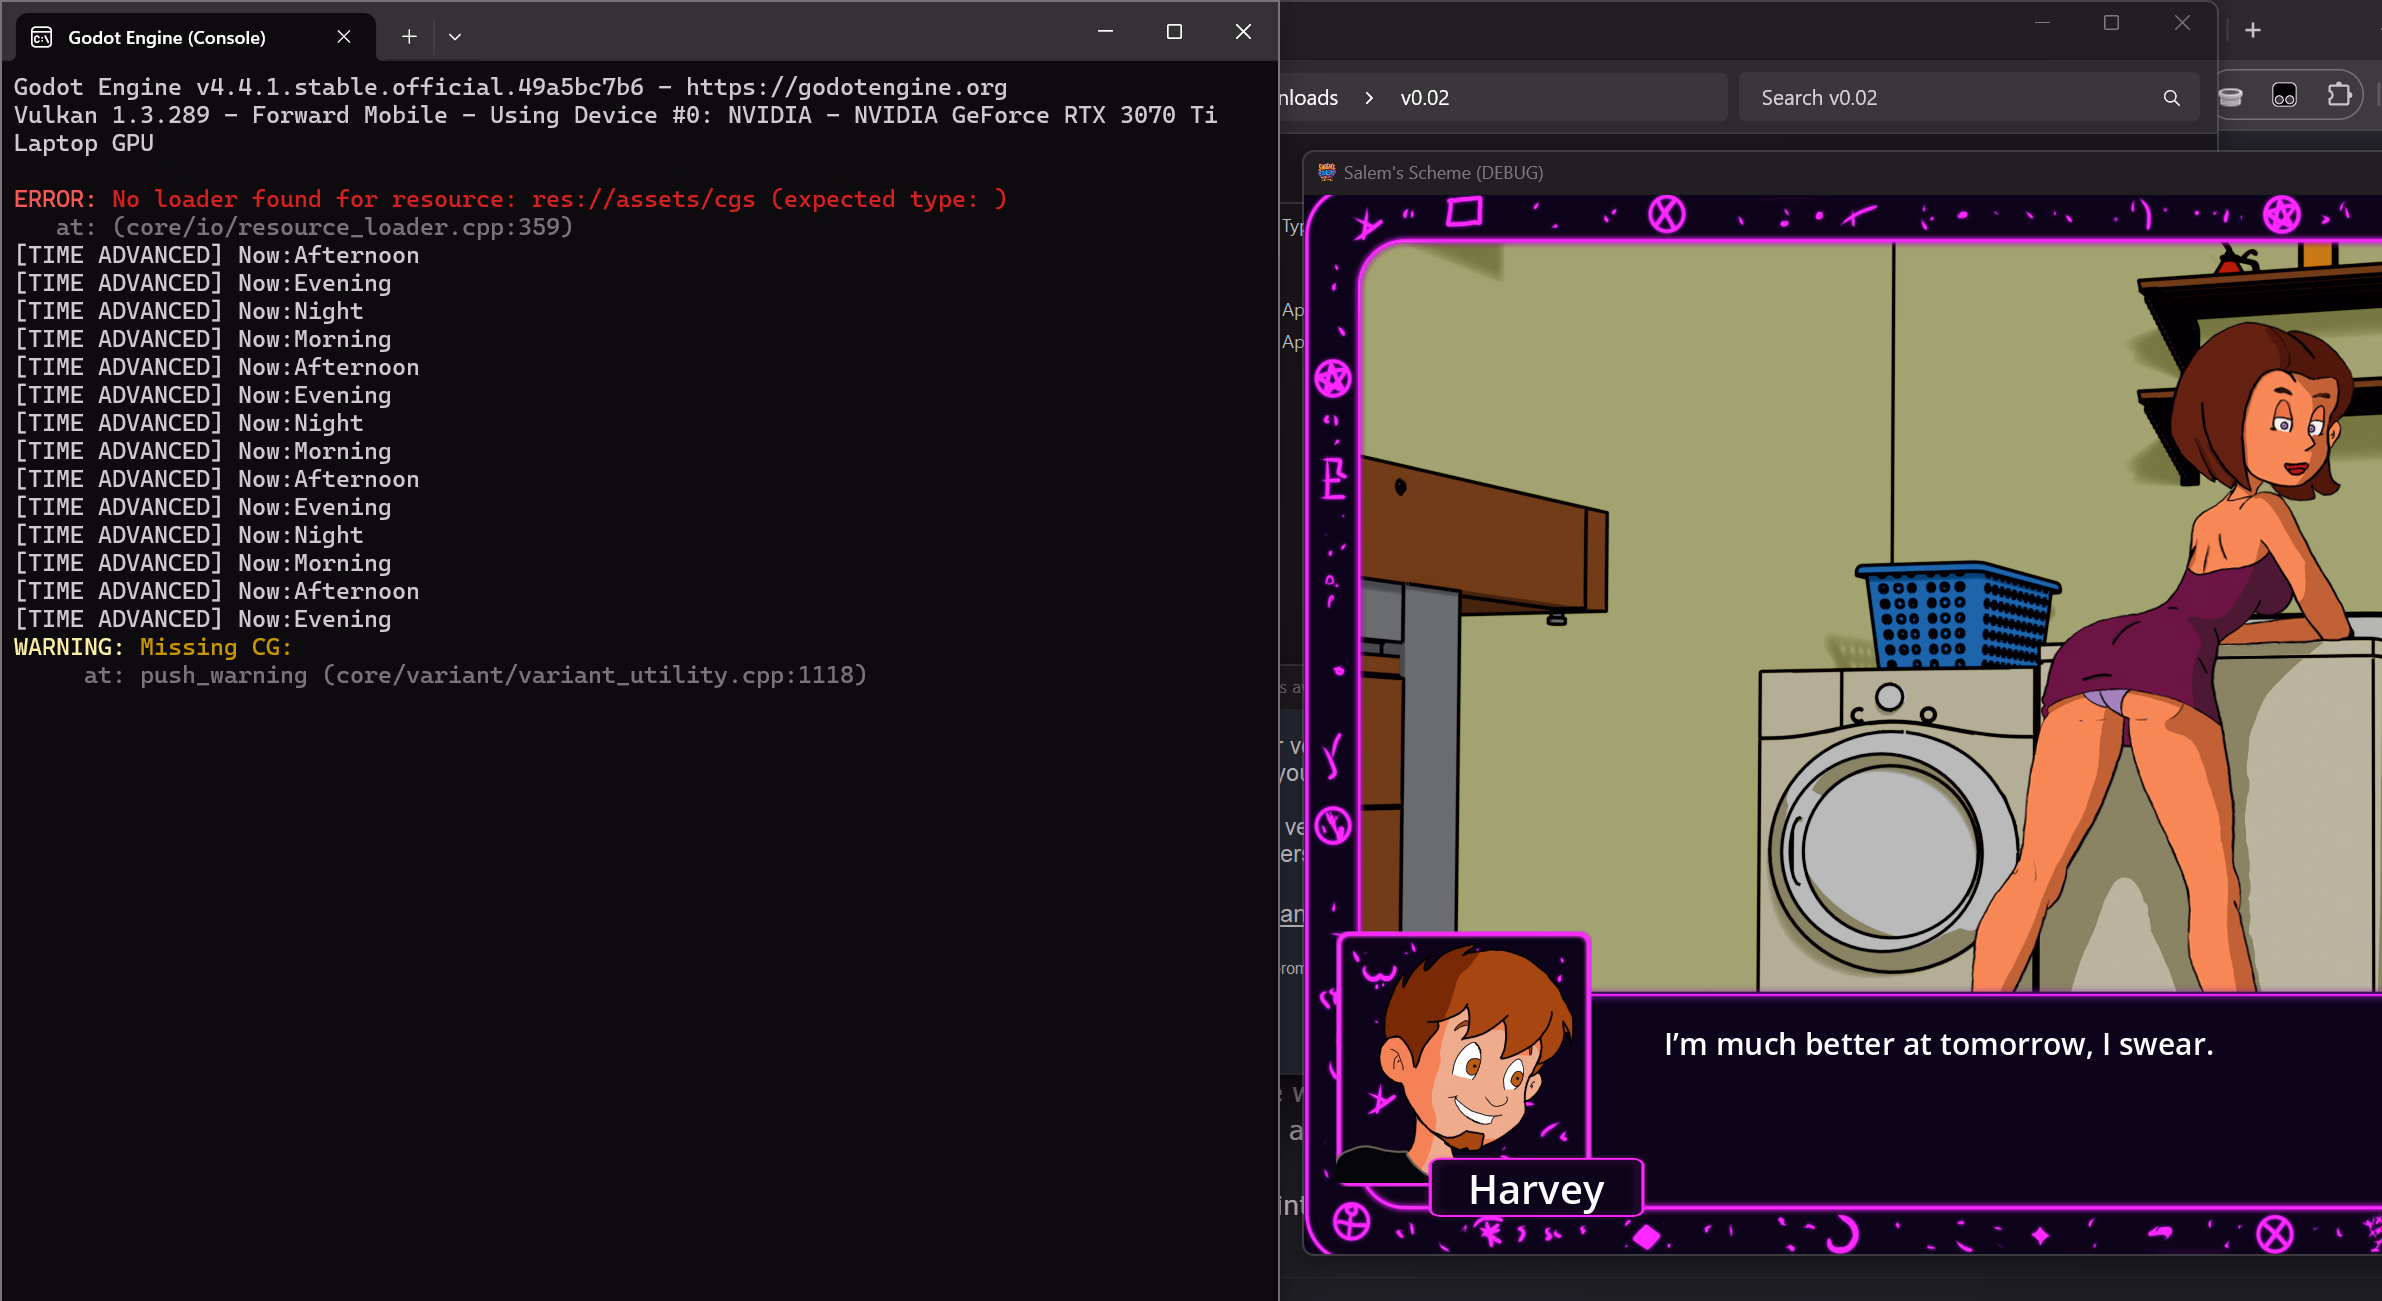Viewport: 2382px width, 1301px height.
Task: Expand the breadcrumb chevron before v0.02
Action: 1369,98
